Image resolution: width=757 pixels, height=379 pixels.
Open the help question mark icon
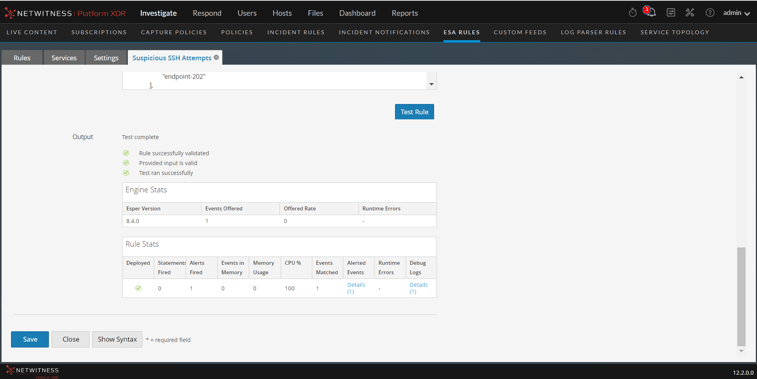click(x=710, y=13)
